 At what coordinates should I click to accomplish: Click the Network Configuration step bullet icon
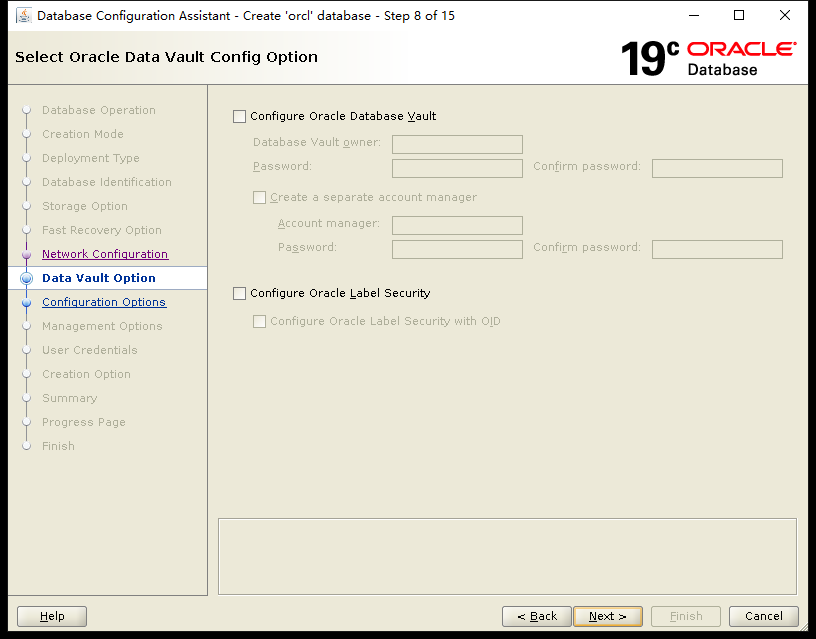point(27,254)
